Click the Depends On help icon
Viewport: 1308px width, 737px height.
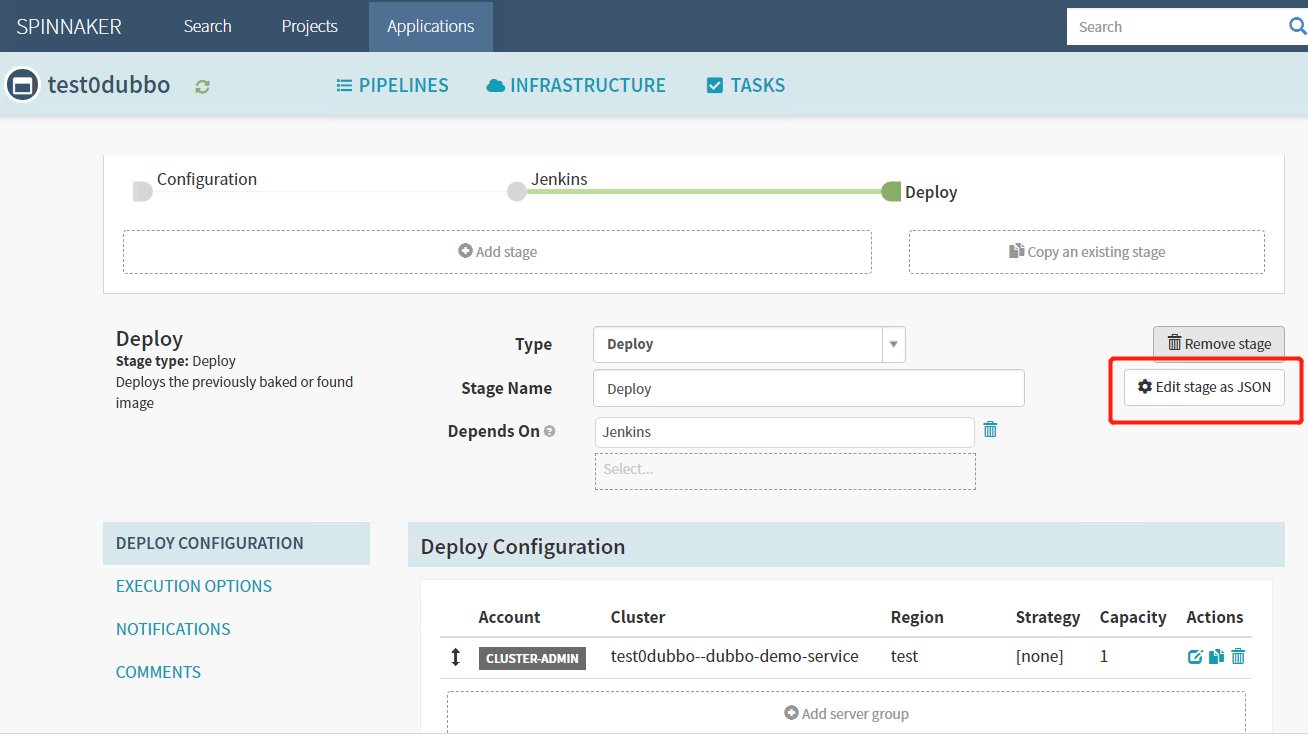(550, 432)
